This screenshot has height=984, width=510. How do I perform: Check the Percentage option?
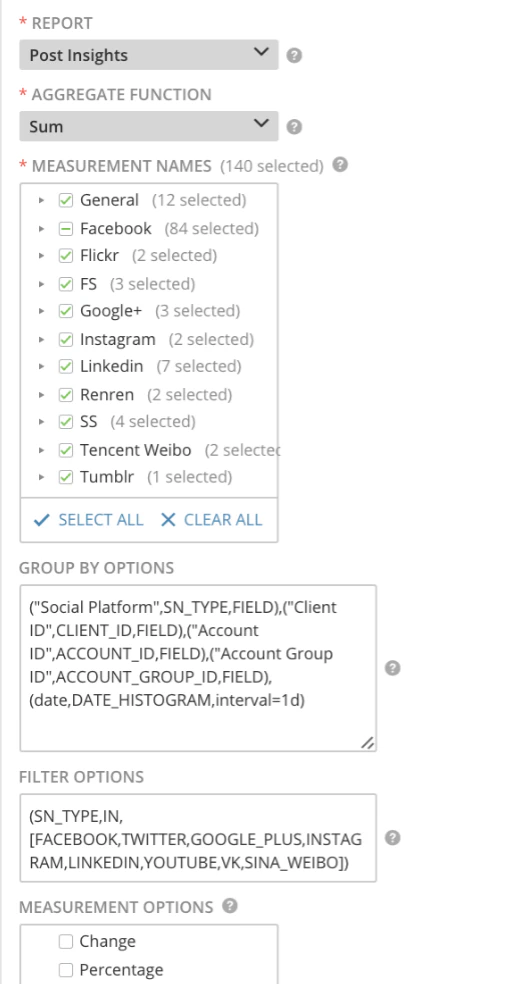66,970
